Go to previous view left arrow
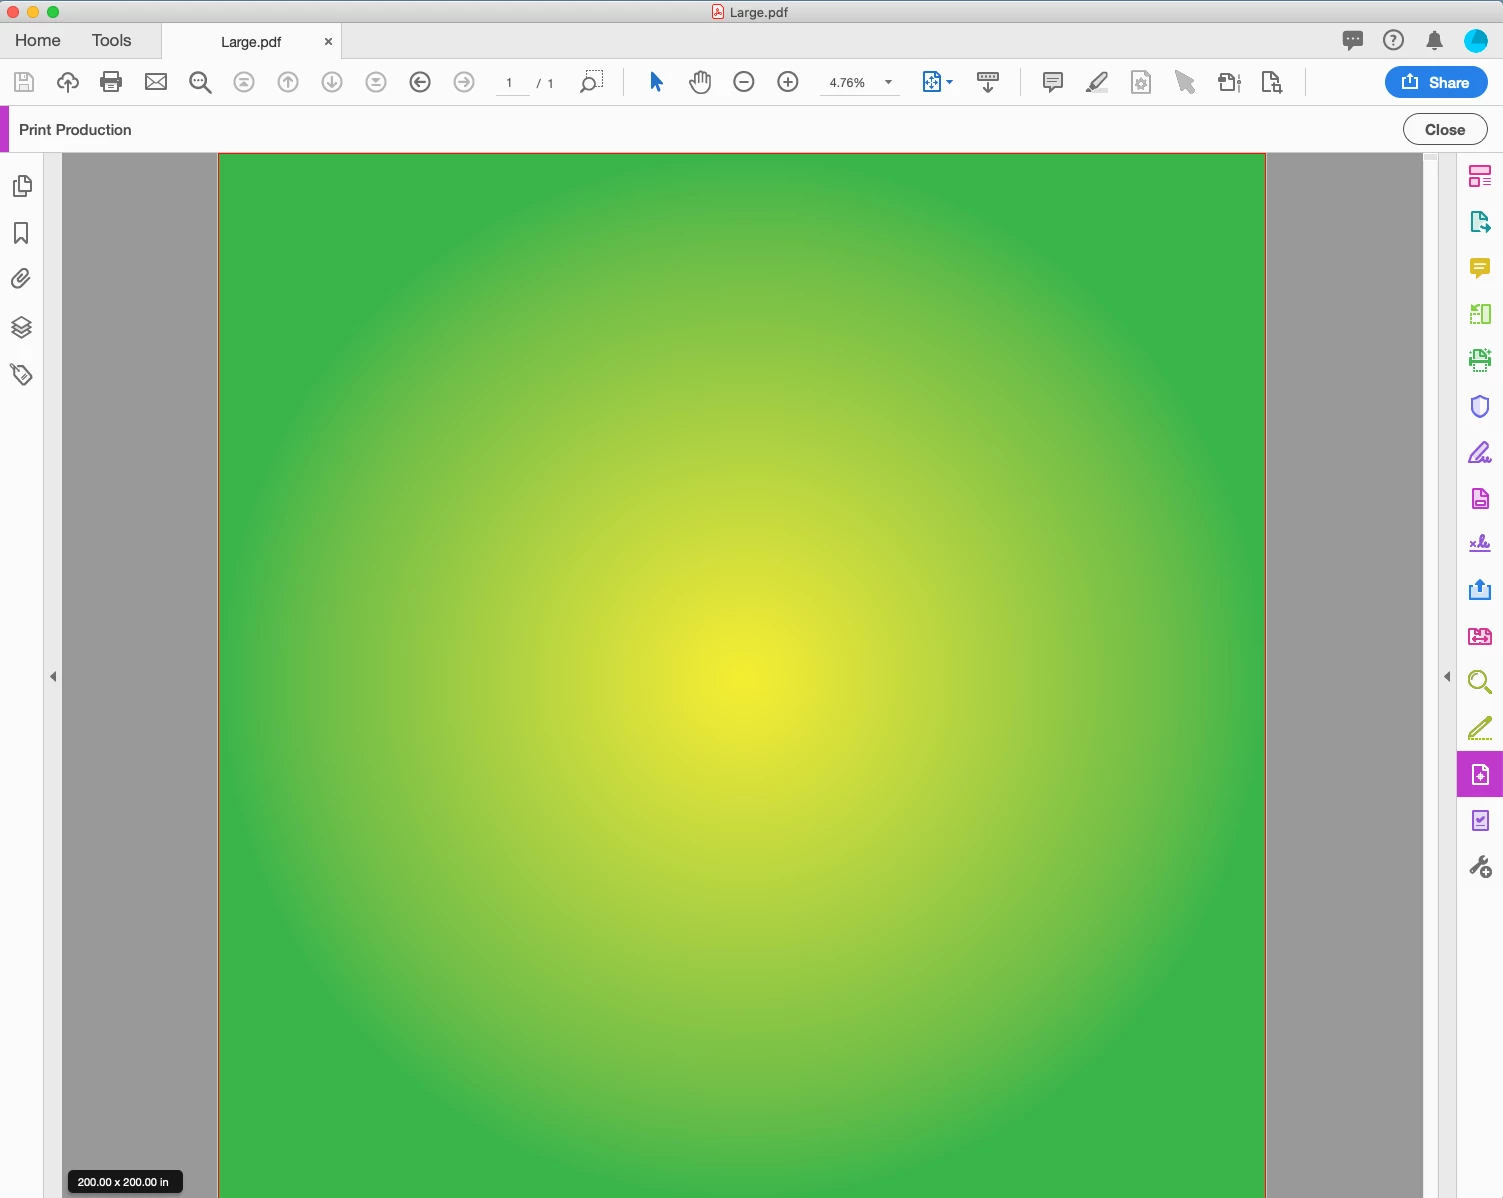This screenshot has height=1198, width=1503. 420,82
